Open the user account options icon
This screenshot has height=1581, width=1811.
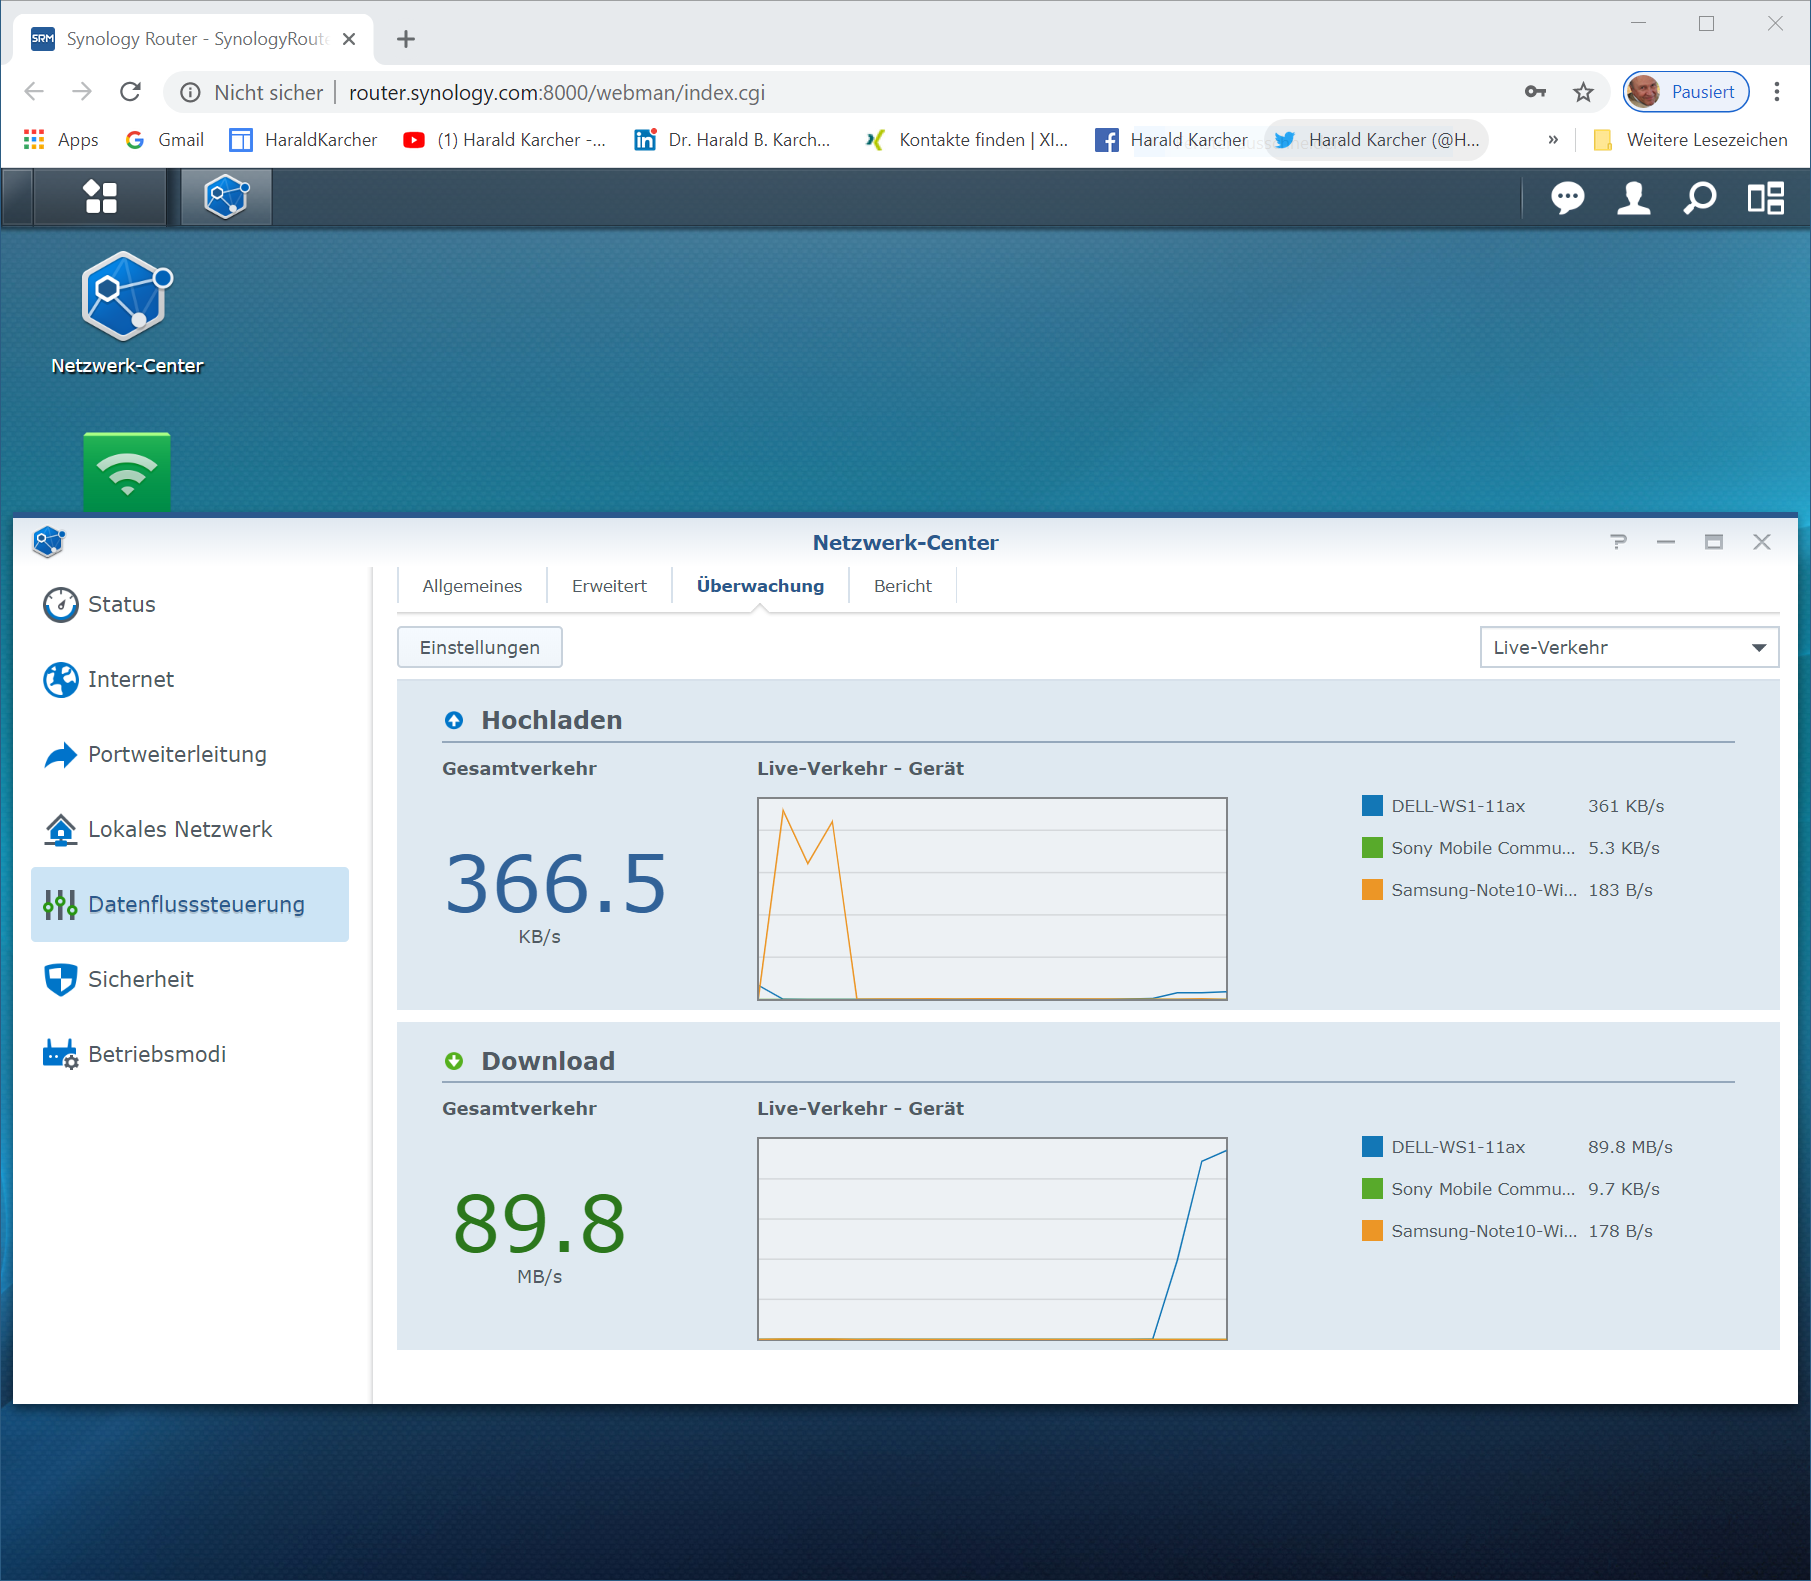click(x=1633, y=198)
